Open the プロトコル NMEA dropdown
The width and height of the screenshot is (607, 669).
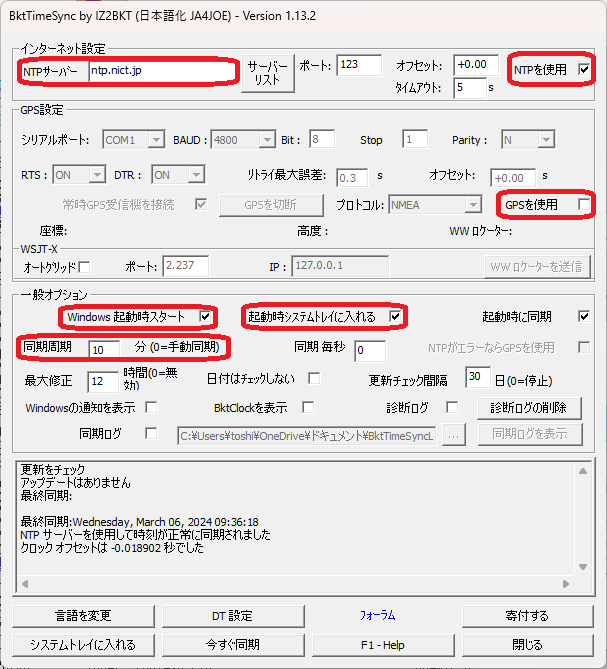435,205
